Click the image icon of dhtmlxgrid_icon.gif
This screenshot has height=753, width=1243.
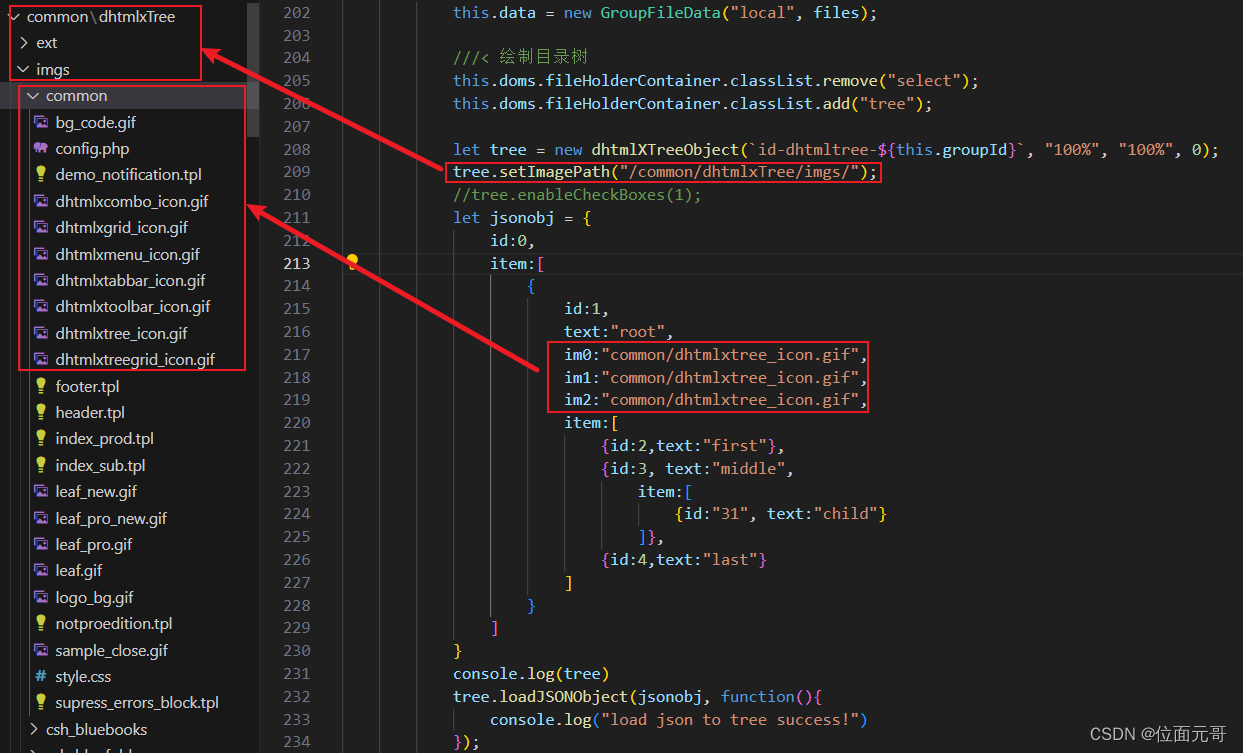pos(41,227)
